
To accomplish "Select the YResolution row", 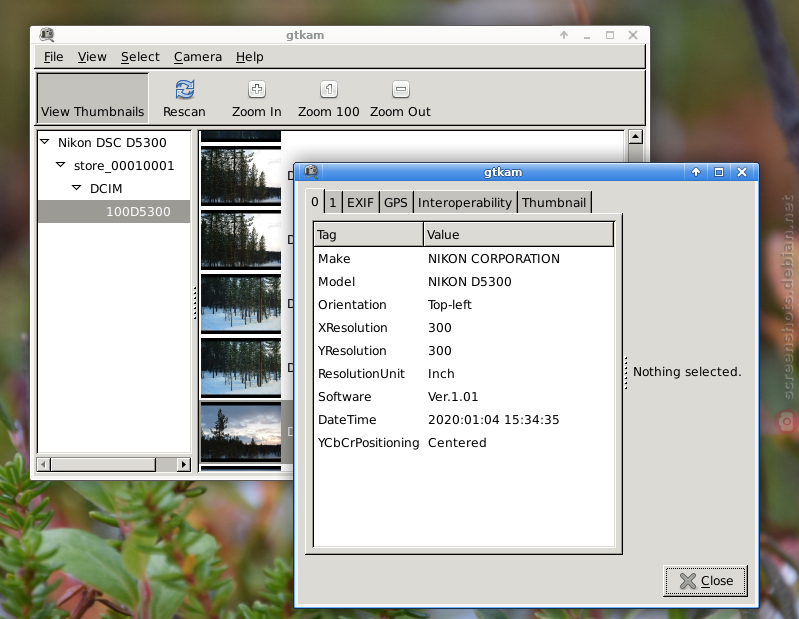I will [x=464, y=351].
